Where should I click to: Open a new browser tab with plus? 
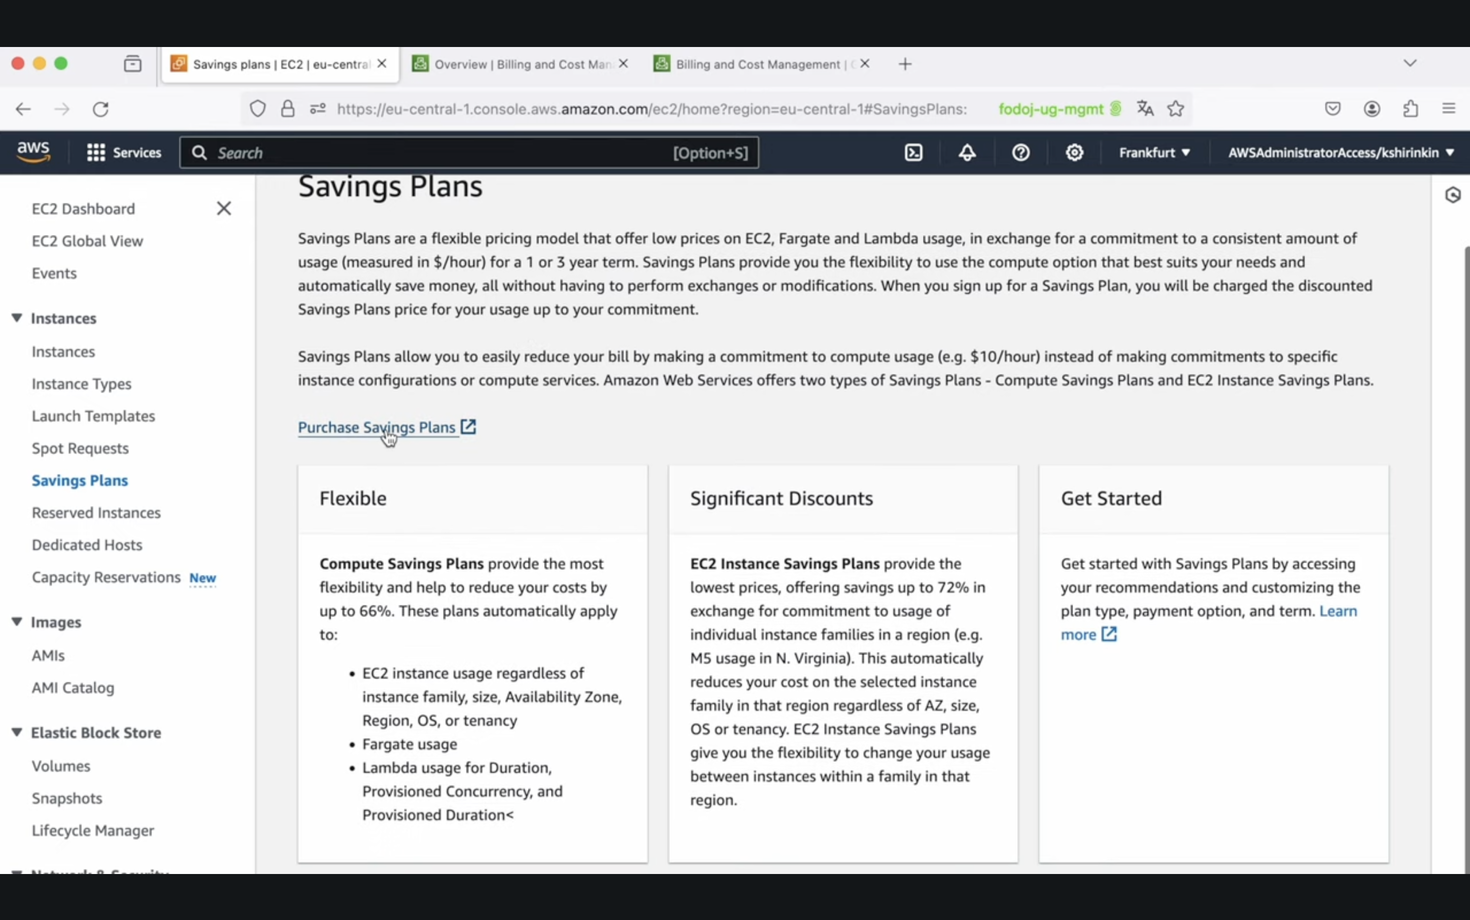coord(905,64)
